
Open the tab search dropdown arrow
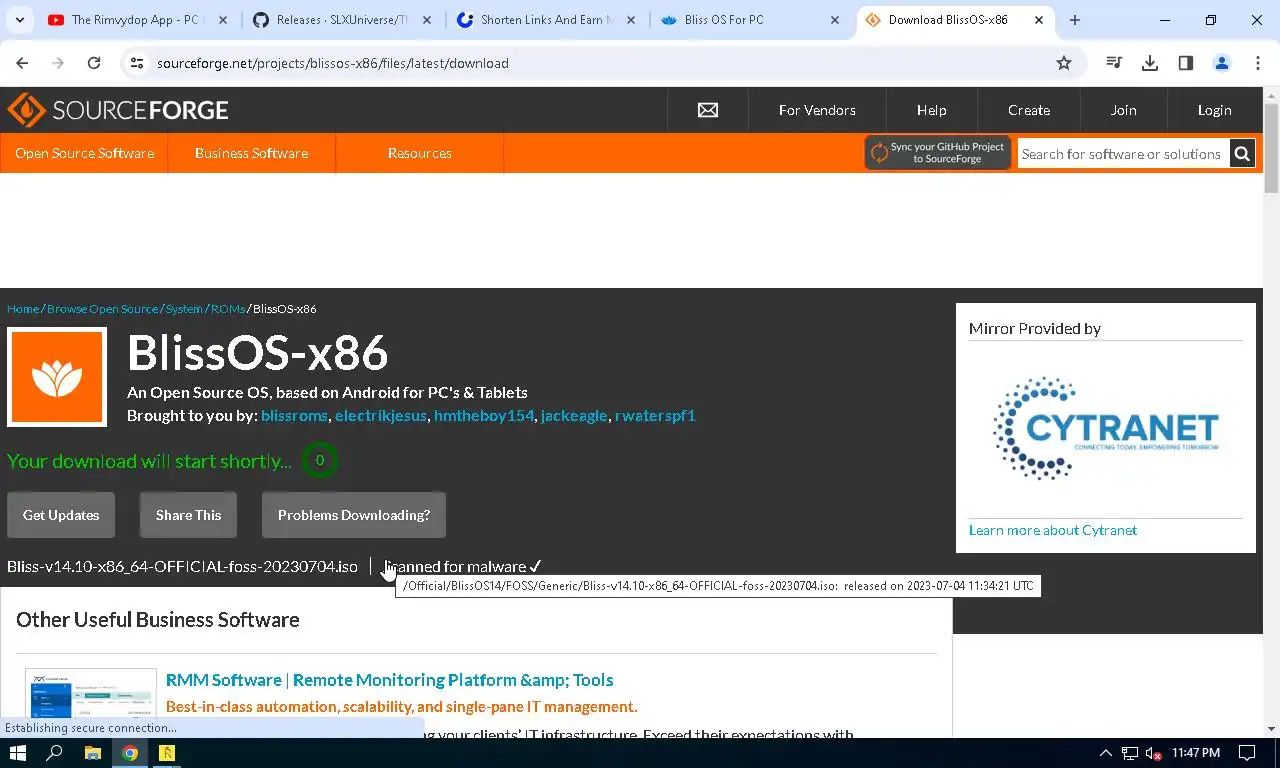click(19, 20)
